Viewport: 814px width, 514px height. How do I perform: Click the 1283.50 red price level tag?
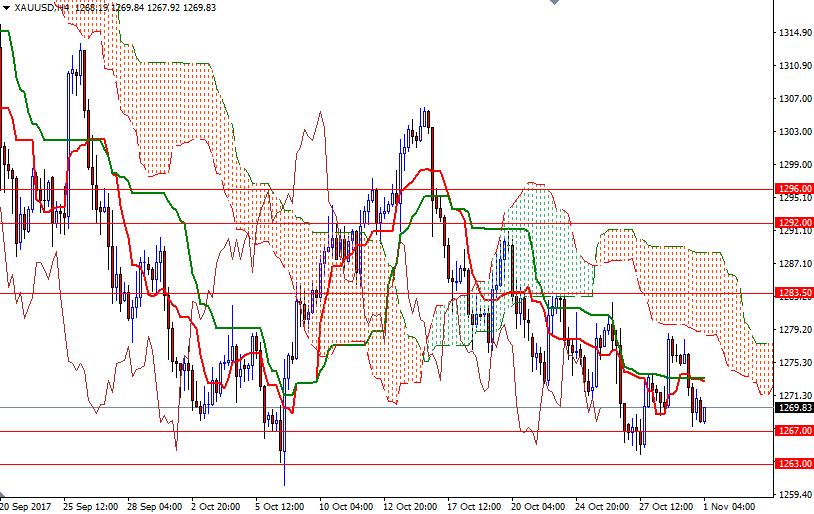pyautogui.click(x=794, y=293)
